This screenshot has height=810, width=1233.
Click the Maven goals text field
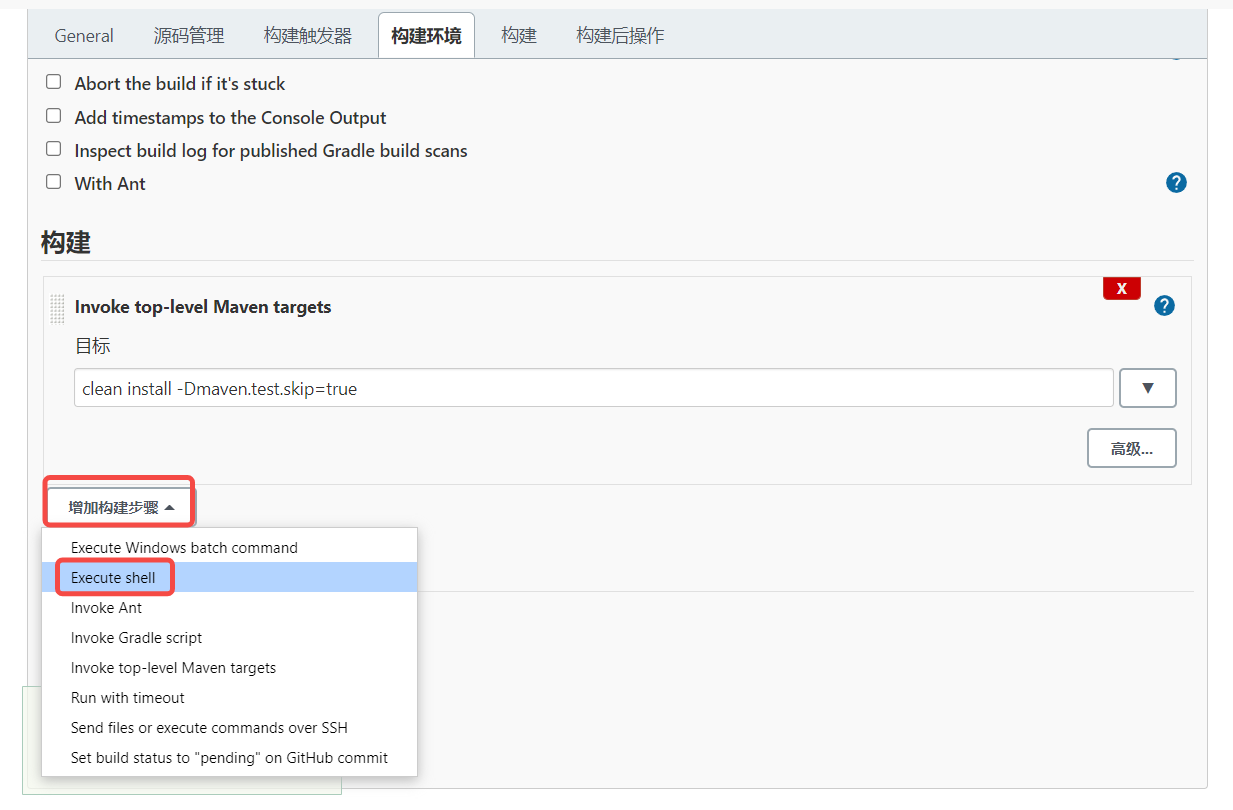593,389
